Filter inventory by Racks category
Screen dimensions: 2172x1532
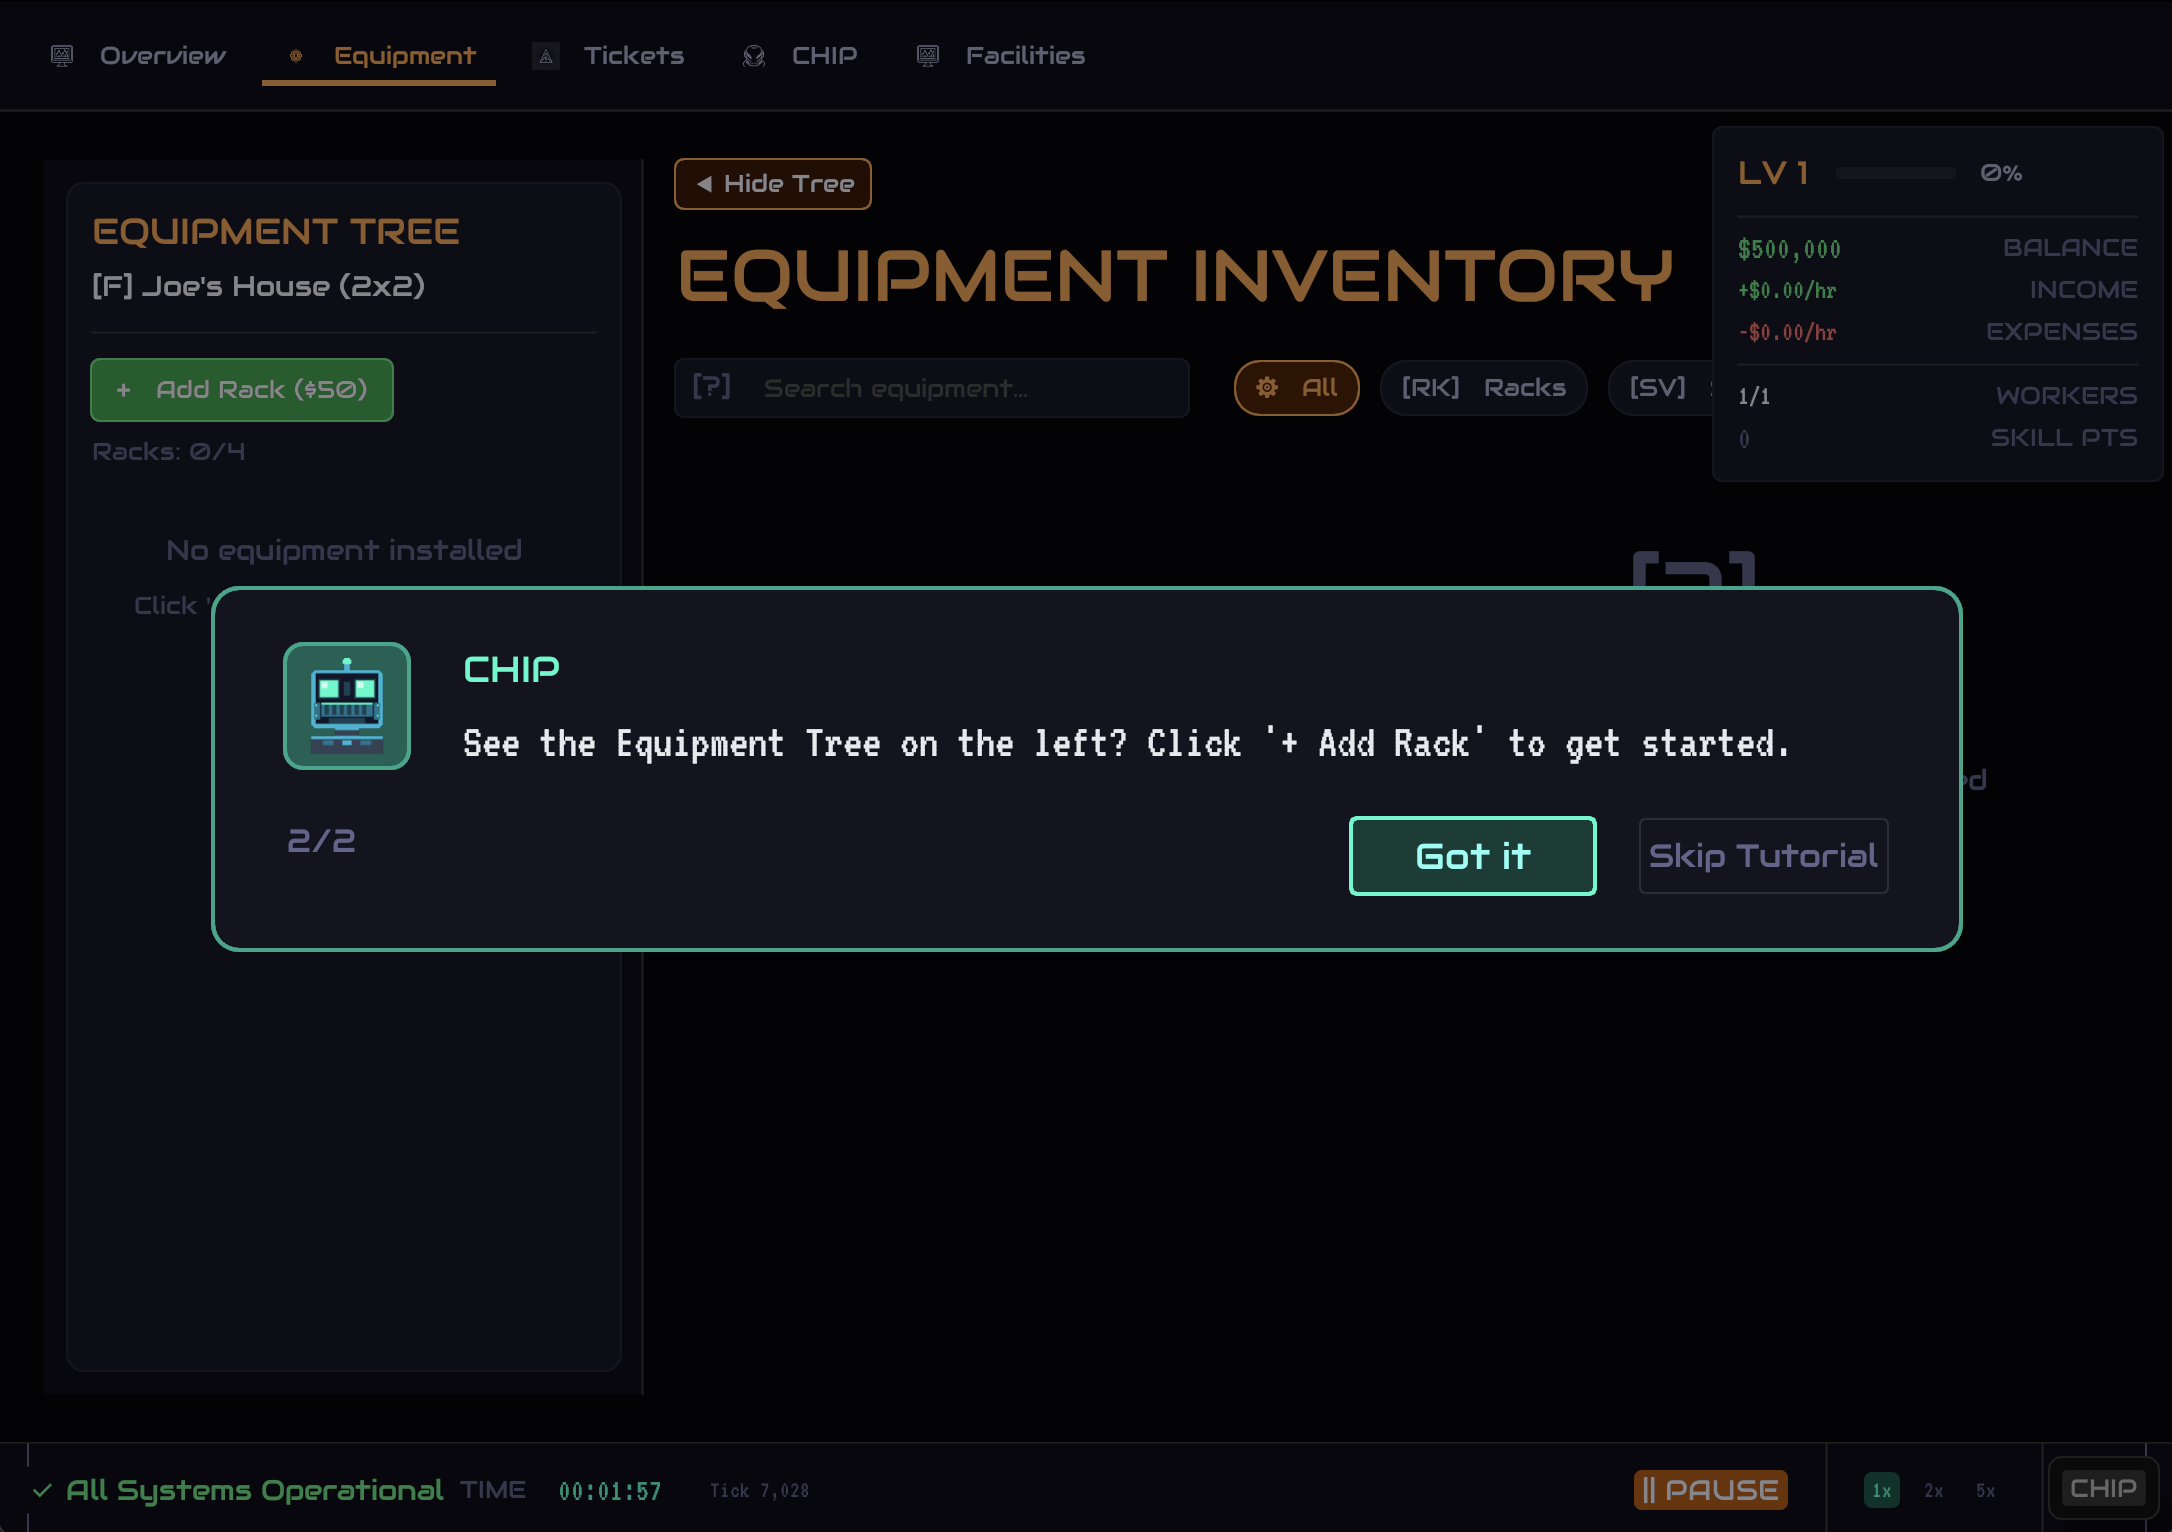coord(1483,388)
